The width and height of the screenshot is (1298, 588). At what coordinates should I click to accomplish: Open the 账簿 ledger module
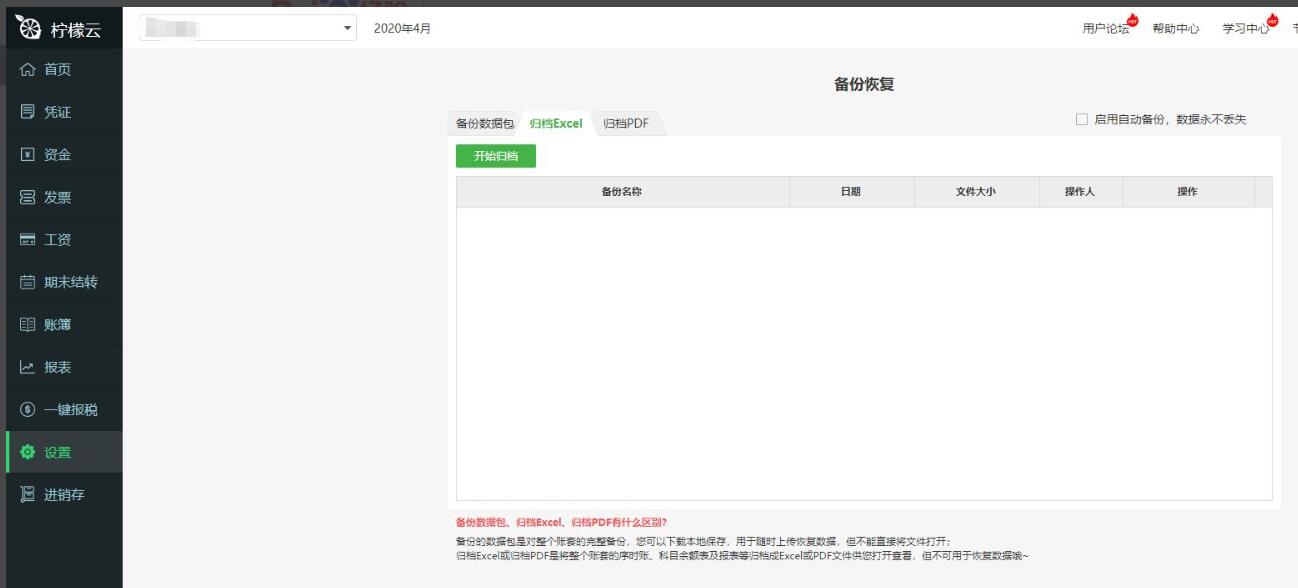60,323
